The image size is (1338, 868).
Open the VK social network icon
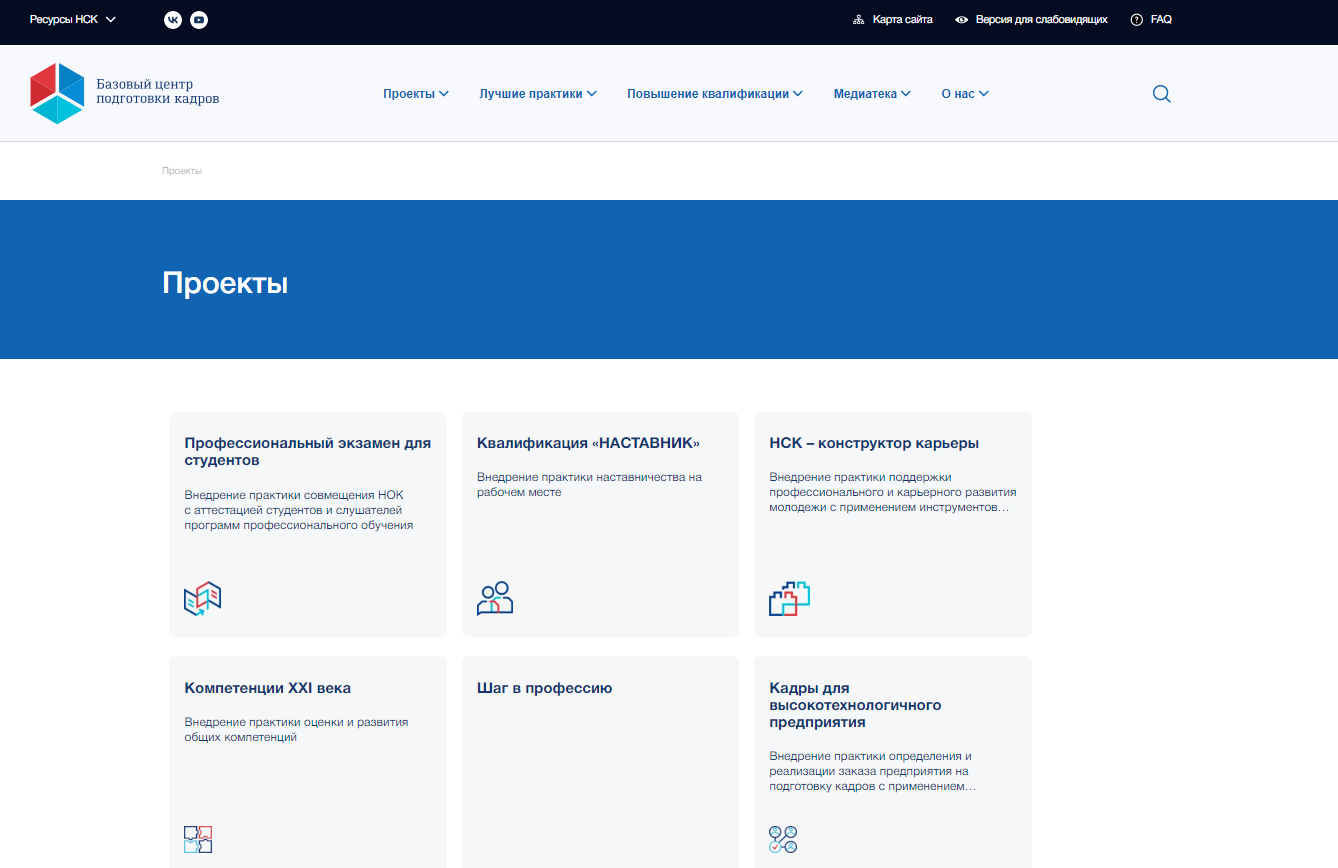[x=173, y=20]
